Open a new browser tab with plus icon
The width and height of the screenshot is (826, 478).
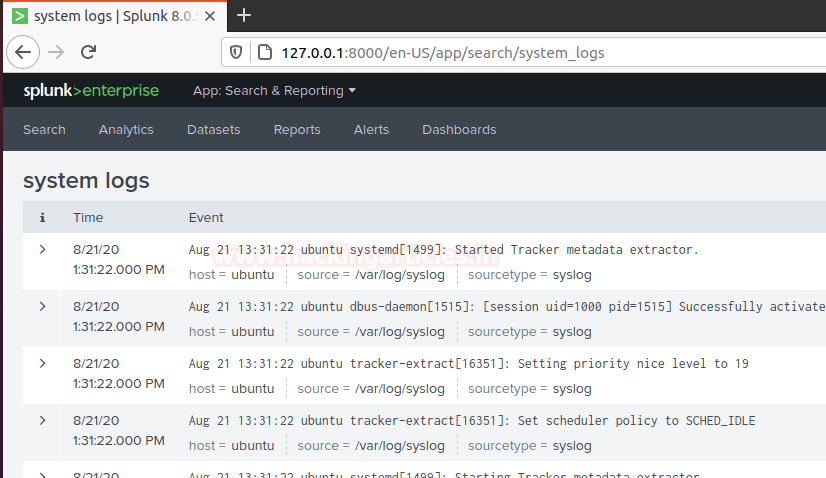coord(244,15)
